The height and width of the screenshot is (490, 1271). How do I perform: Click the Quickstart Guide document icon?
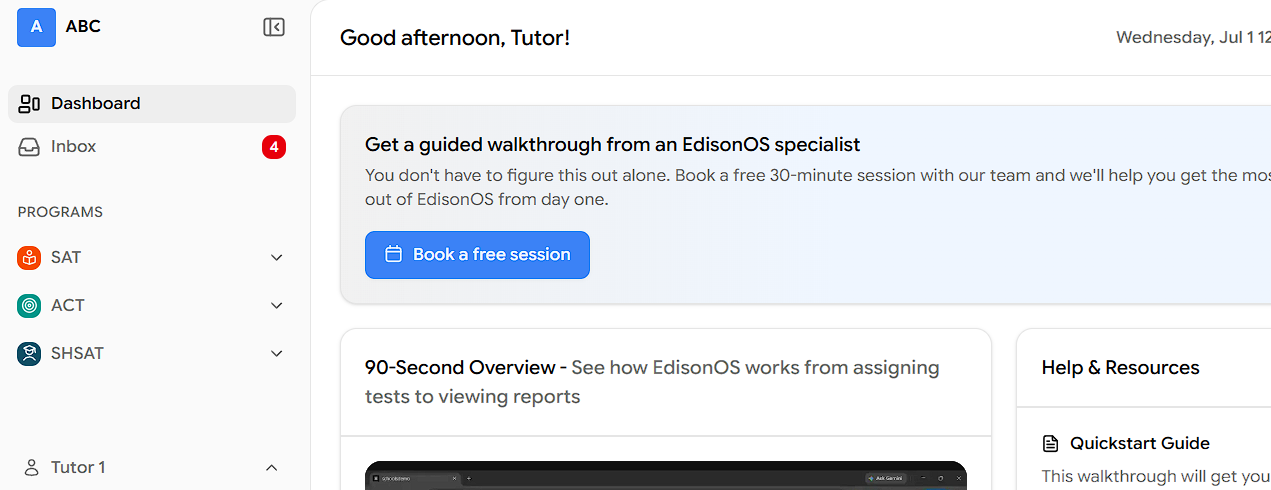(x=1050, y=443)
